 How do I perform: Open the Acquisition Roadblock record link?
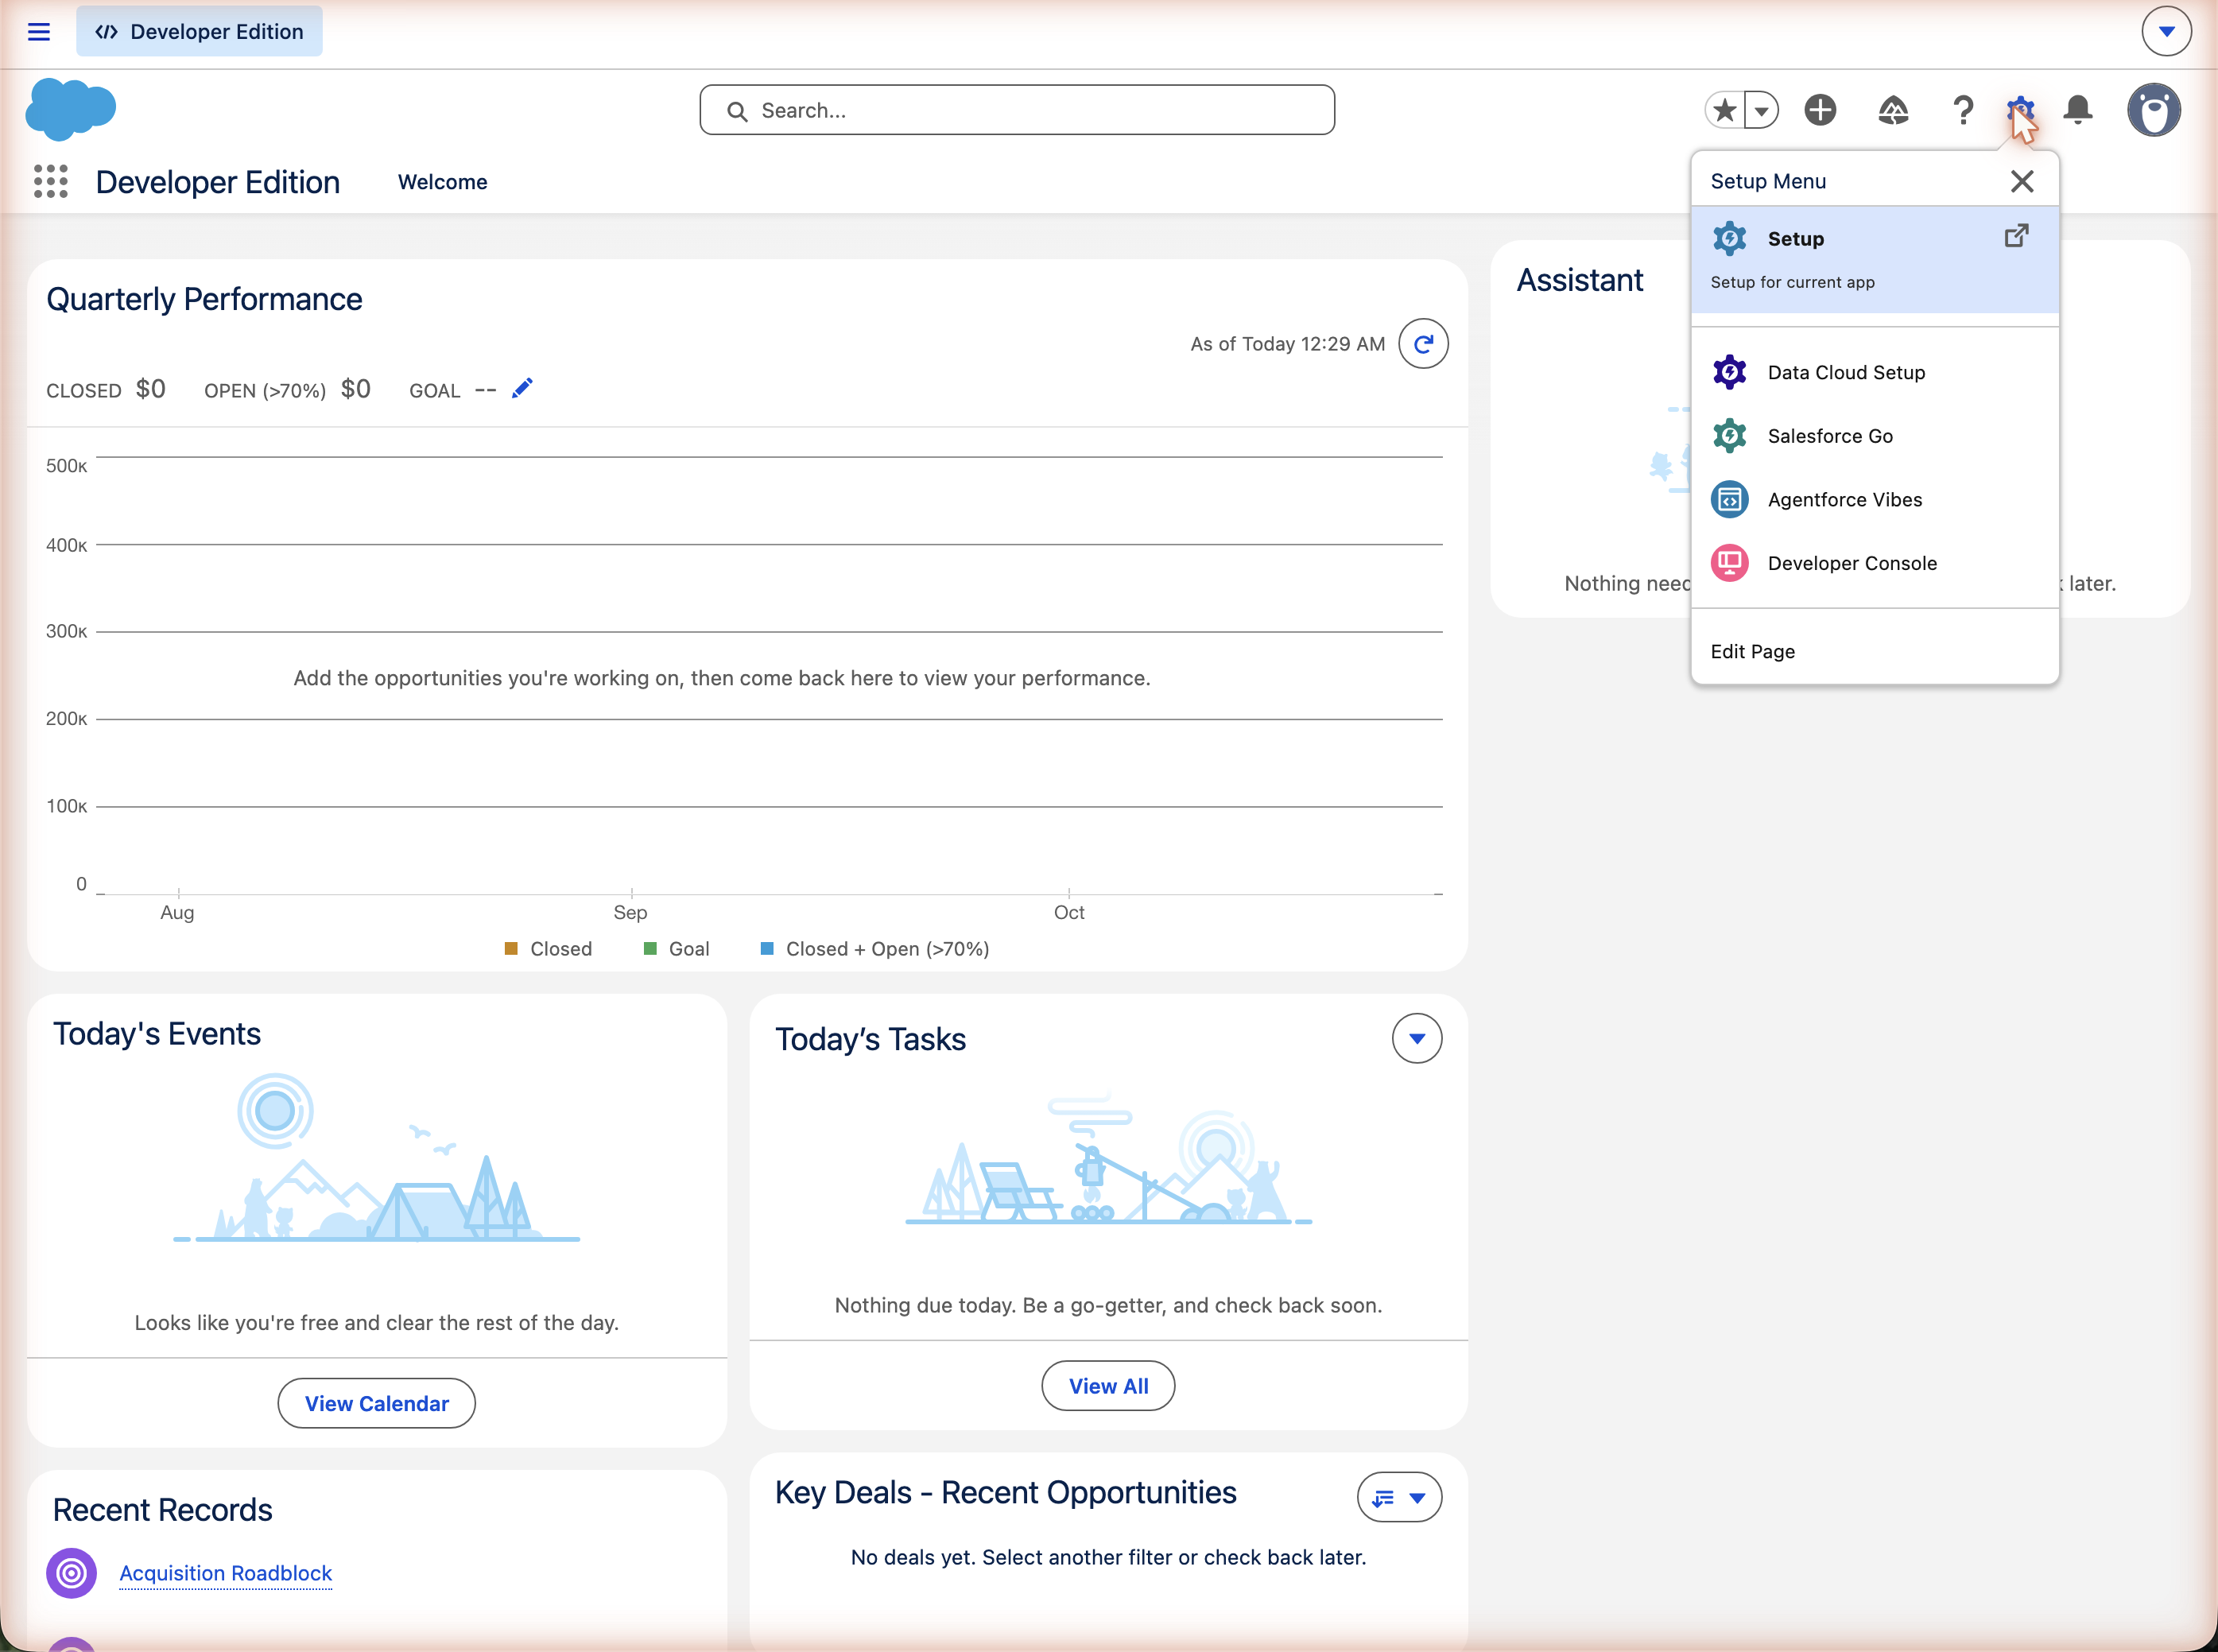tap(226, 1574)
